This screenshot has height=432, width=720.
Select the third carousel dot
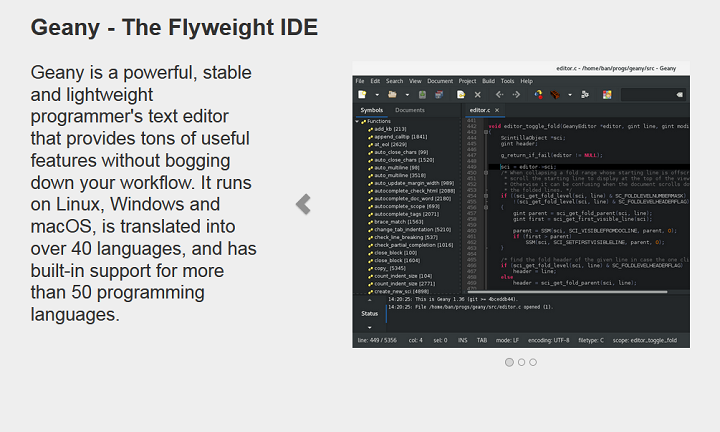533,362
